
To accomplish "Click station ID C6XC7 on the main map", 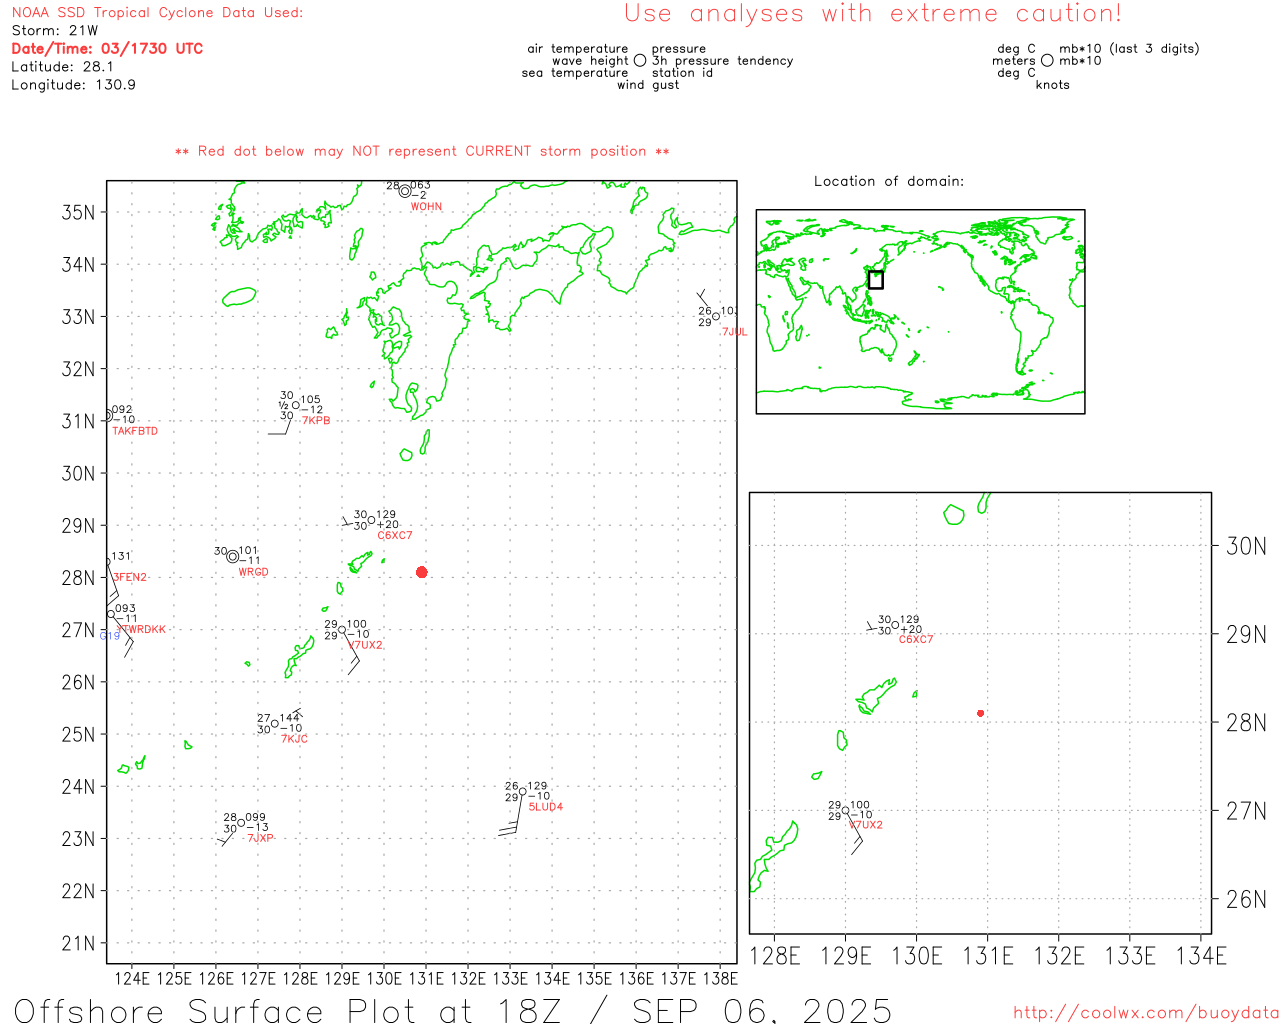I will click(x=395, y=536).
